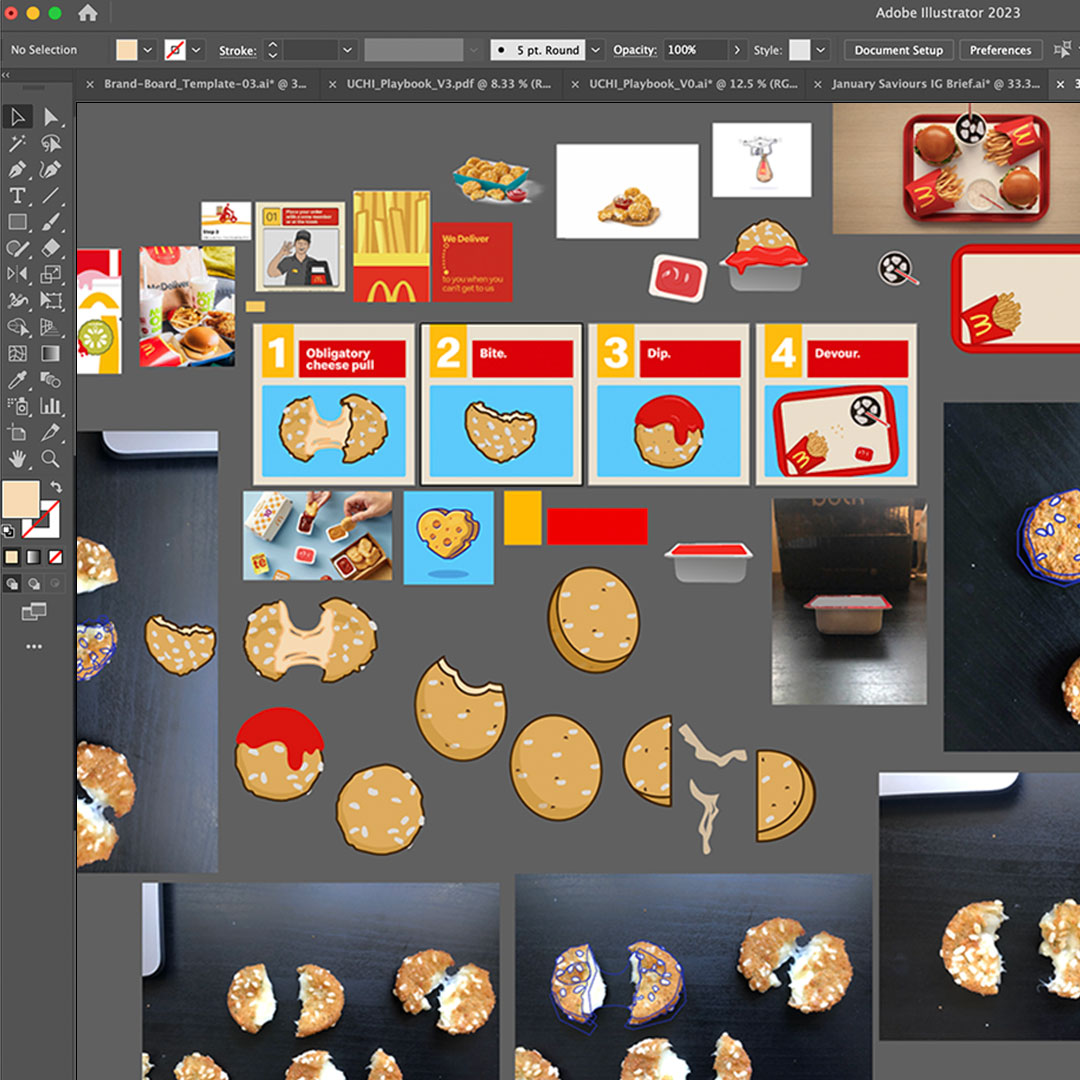Select the Free Transform tool
Viewport: 1080px width, 1080px height.
click(51, 300)
